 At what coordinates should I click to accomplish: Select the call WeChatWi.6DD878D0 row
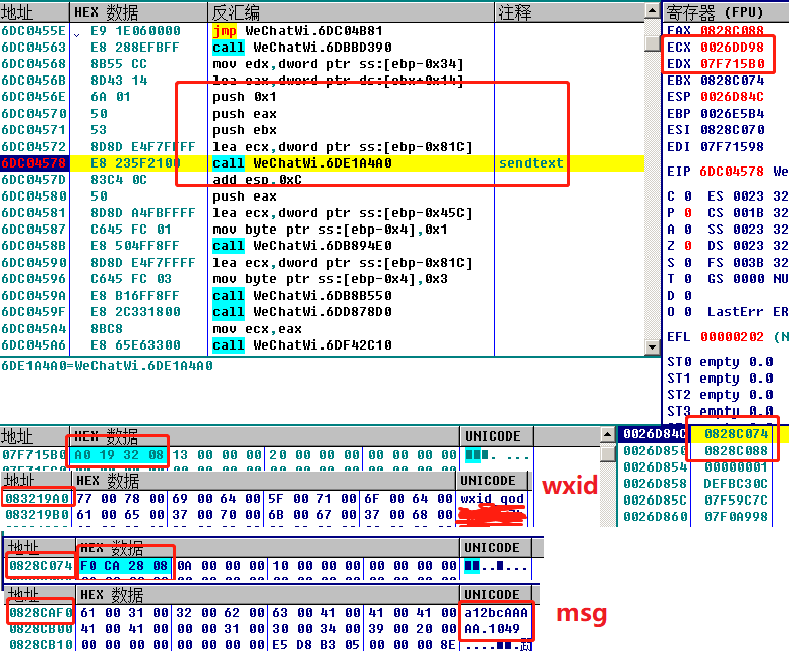[x=302, y=312]
